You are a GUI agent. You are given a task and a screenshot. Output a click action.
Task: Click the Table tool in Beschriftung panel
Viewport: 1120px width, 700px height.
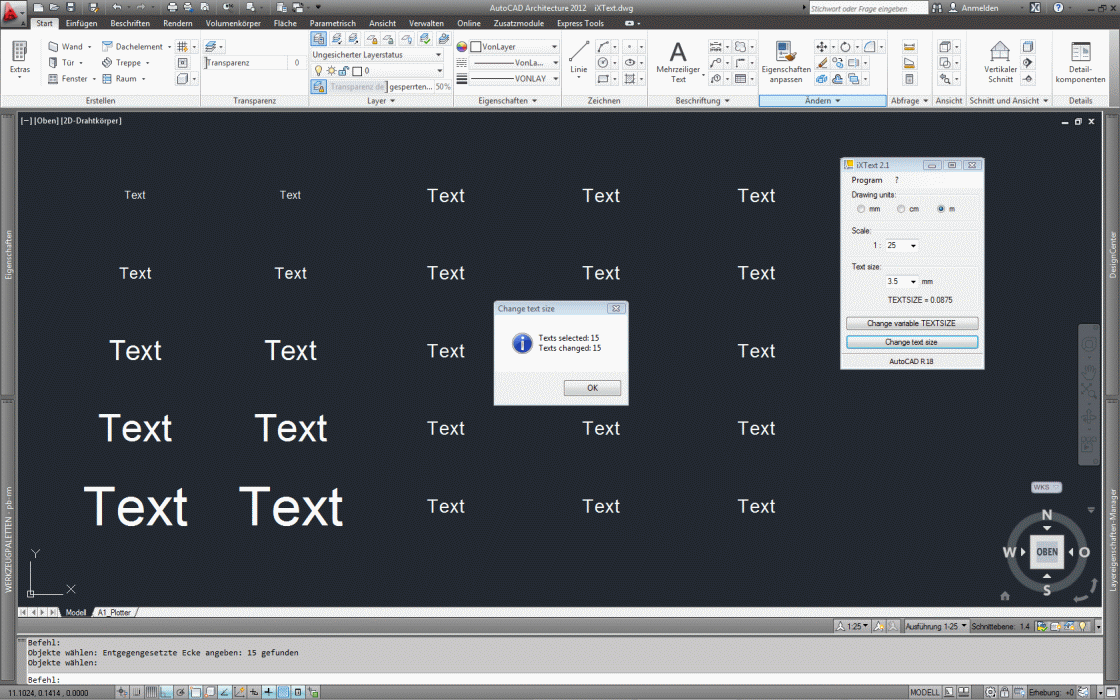tap(741, 79)
